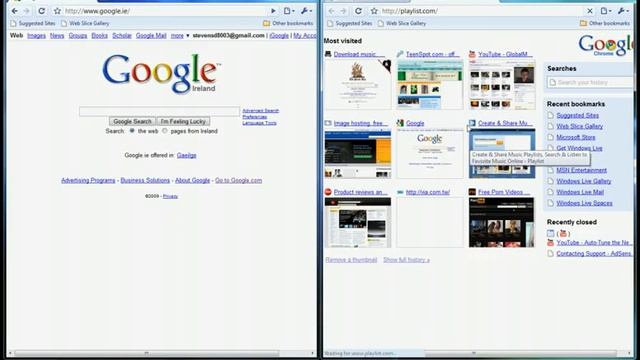Click star icon in playlist.com window
Image resolution: width=640 pixels, height=360 pixels.
[374, 11]
